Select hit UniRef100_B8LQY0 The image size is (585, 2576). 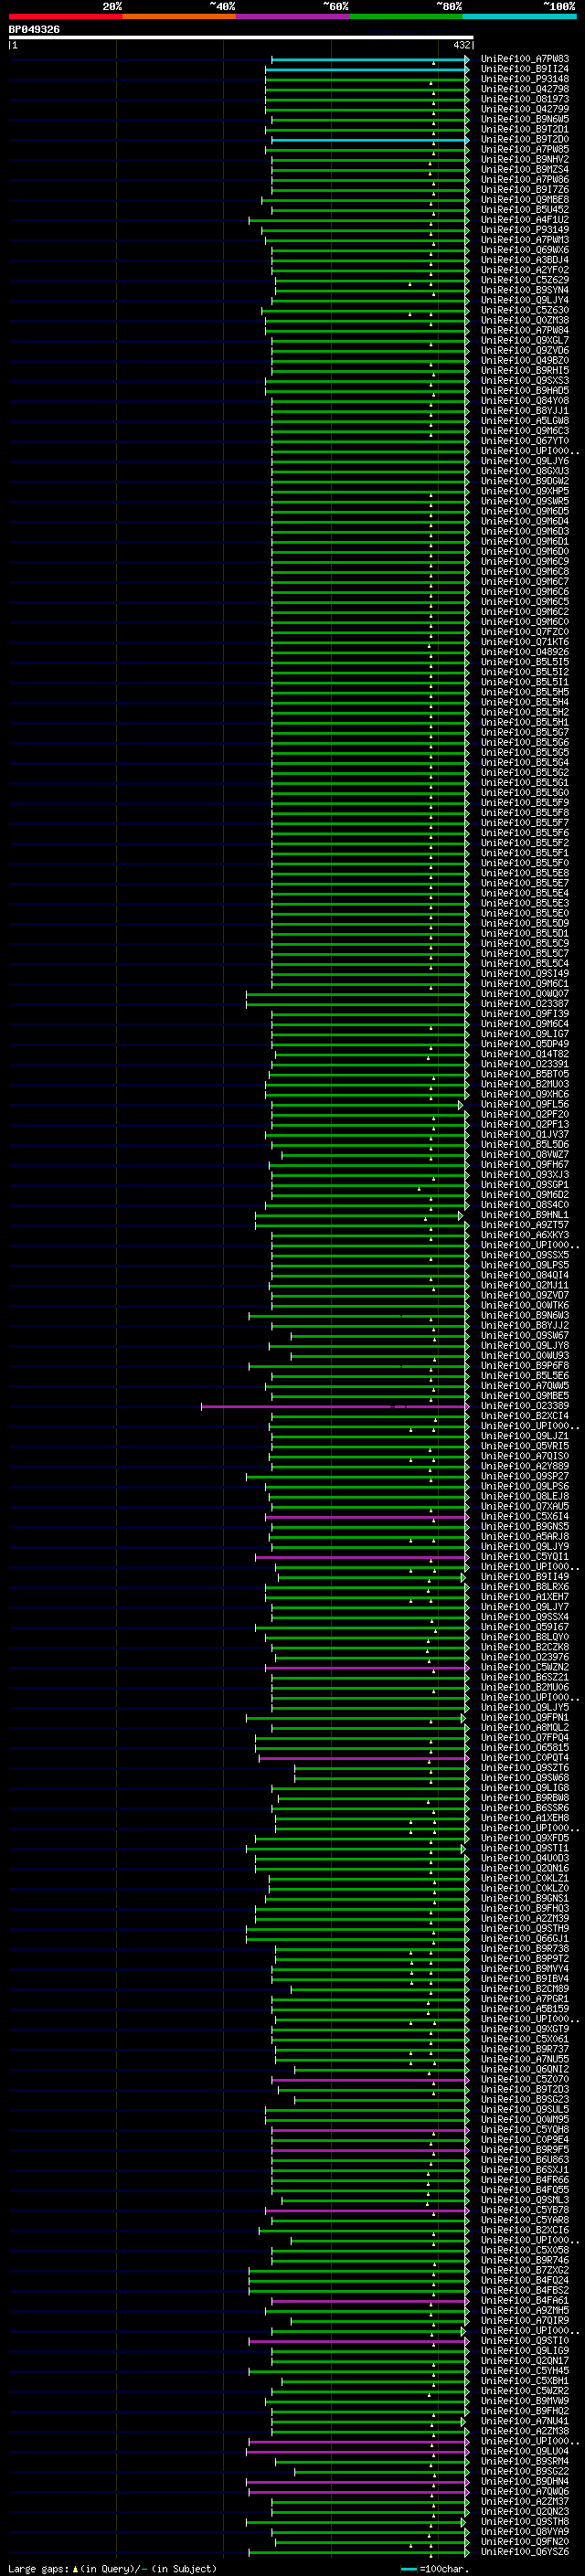pos(524,1637)
